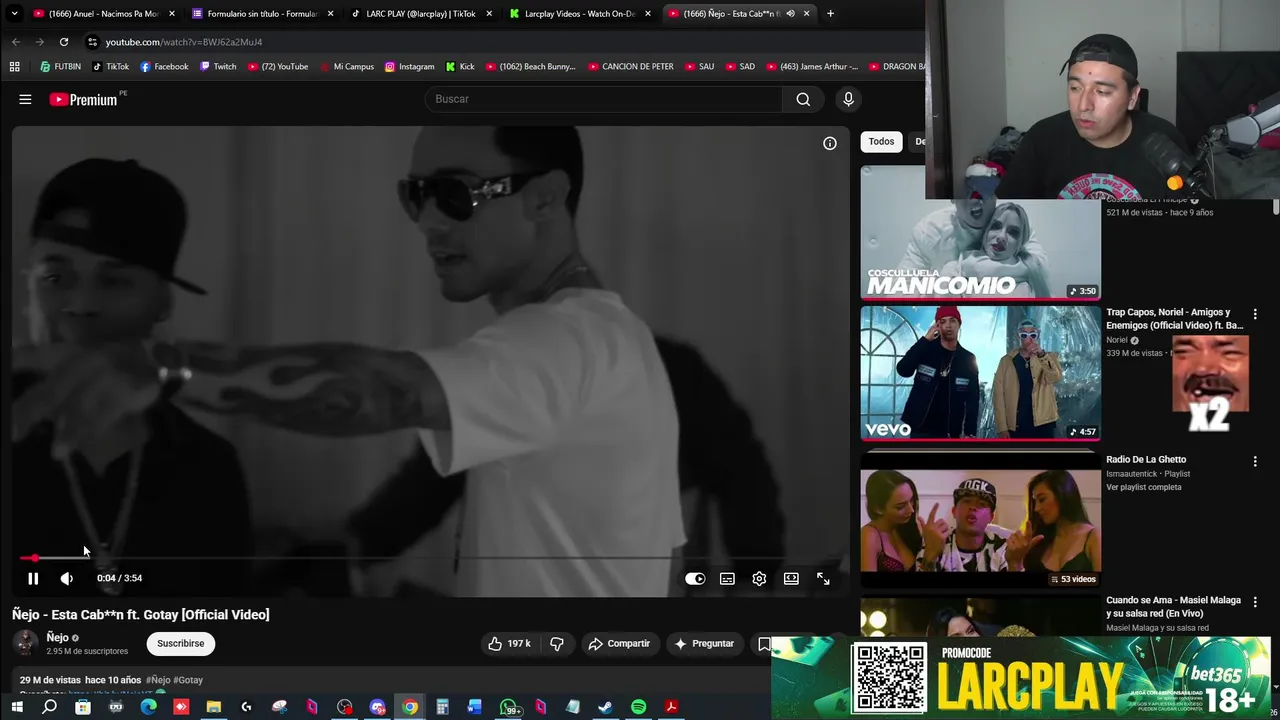
Task: Open Spotify from the taskbar
Action: (x=638, y=708)
